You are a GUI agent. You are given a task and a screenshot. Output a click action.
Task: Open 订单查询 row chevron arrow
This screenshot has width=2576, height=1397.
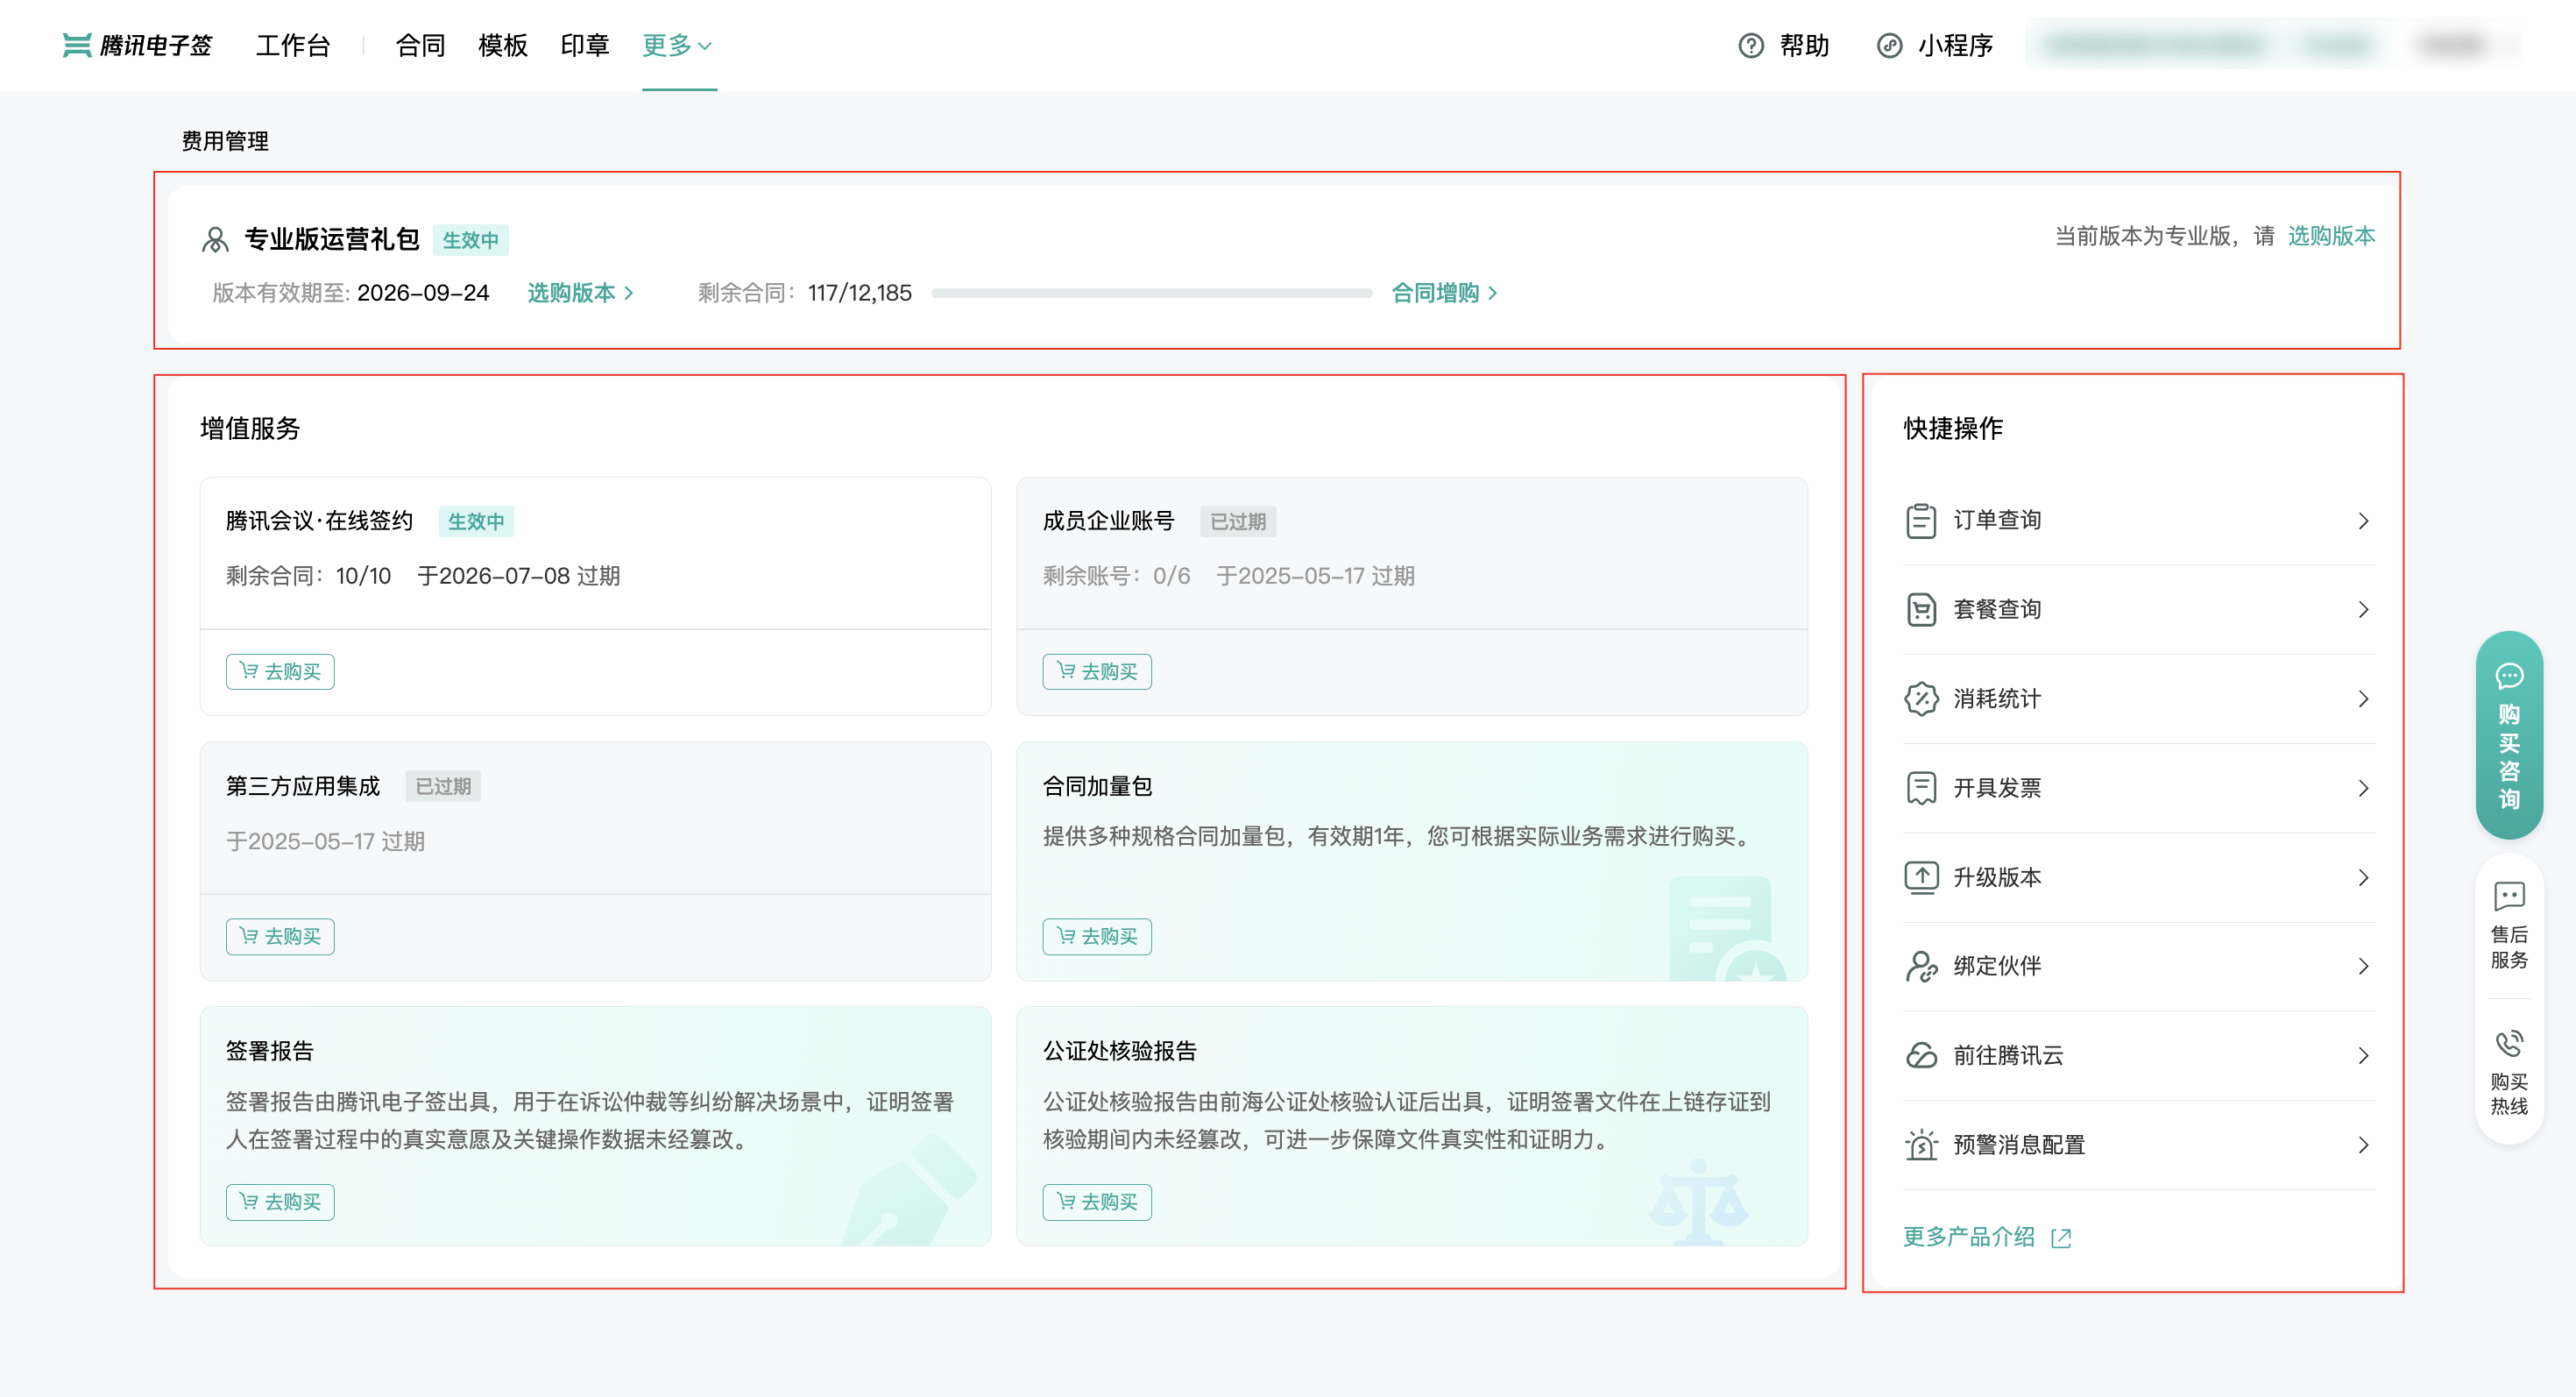2362,521
